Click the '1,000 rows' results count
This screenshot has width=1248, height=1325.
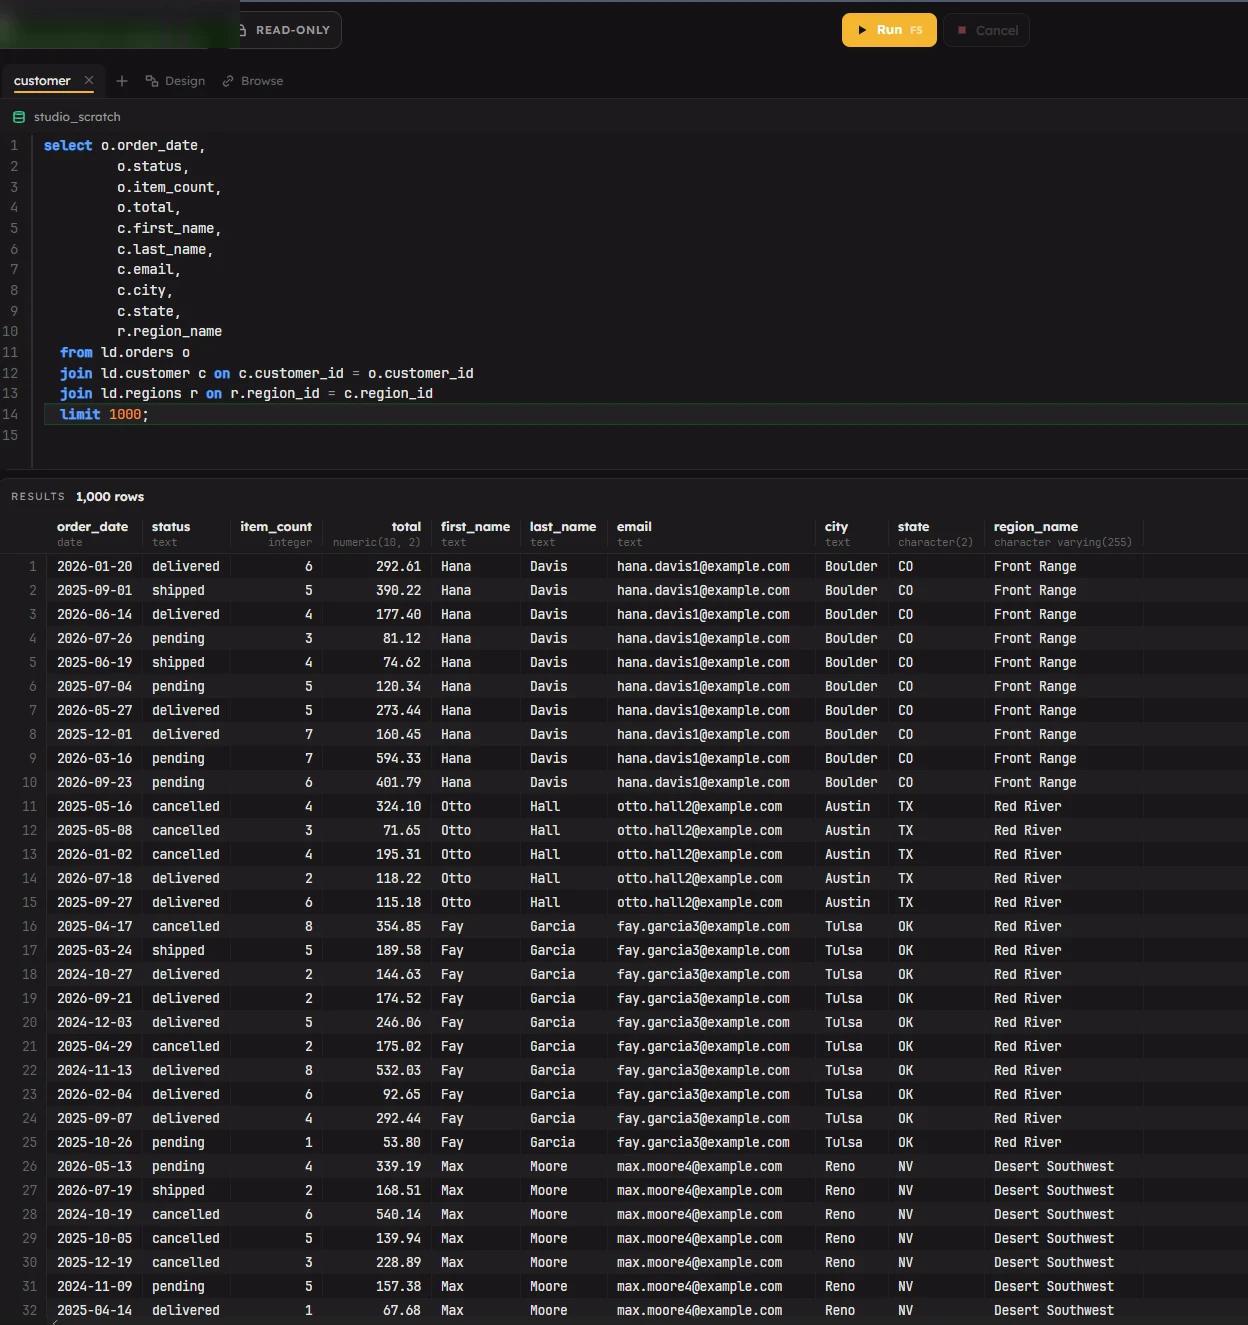pos(110,497)
